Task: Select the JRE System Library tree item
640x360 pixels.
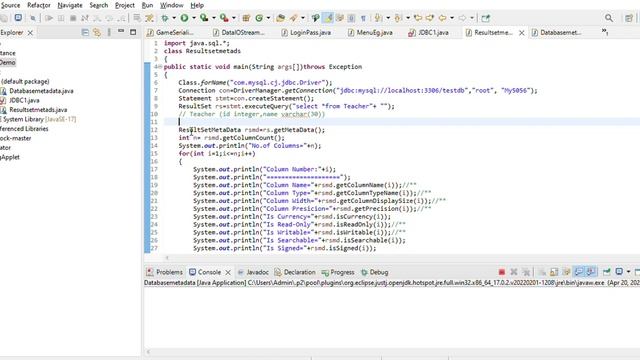Action: point(39,119)
